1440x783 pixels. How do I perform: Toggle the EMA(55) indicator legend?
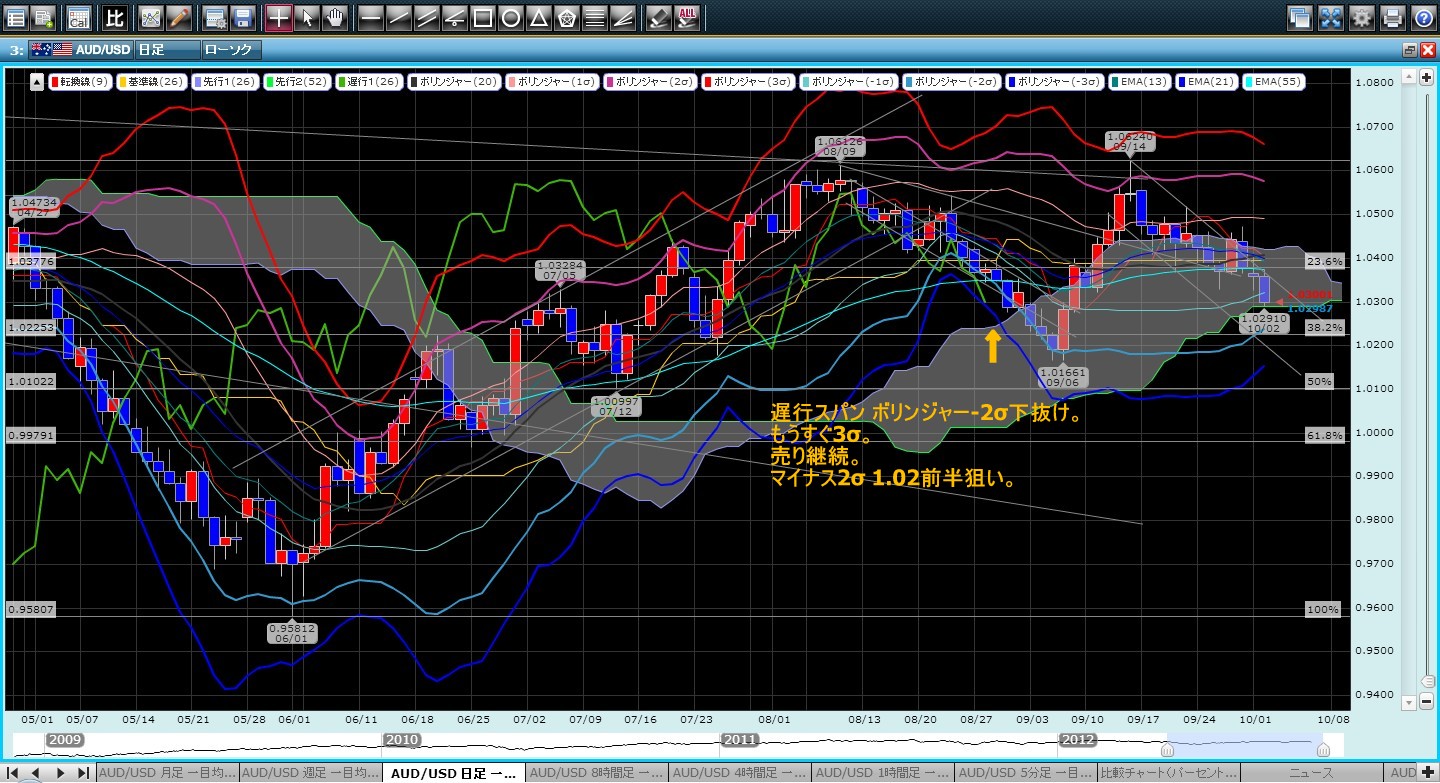pos(1274,82)
